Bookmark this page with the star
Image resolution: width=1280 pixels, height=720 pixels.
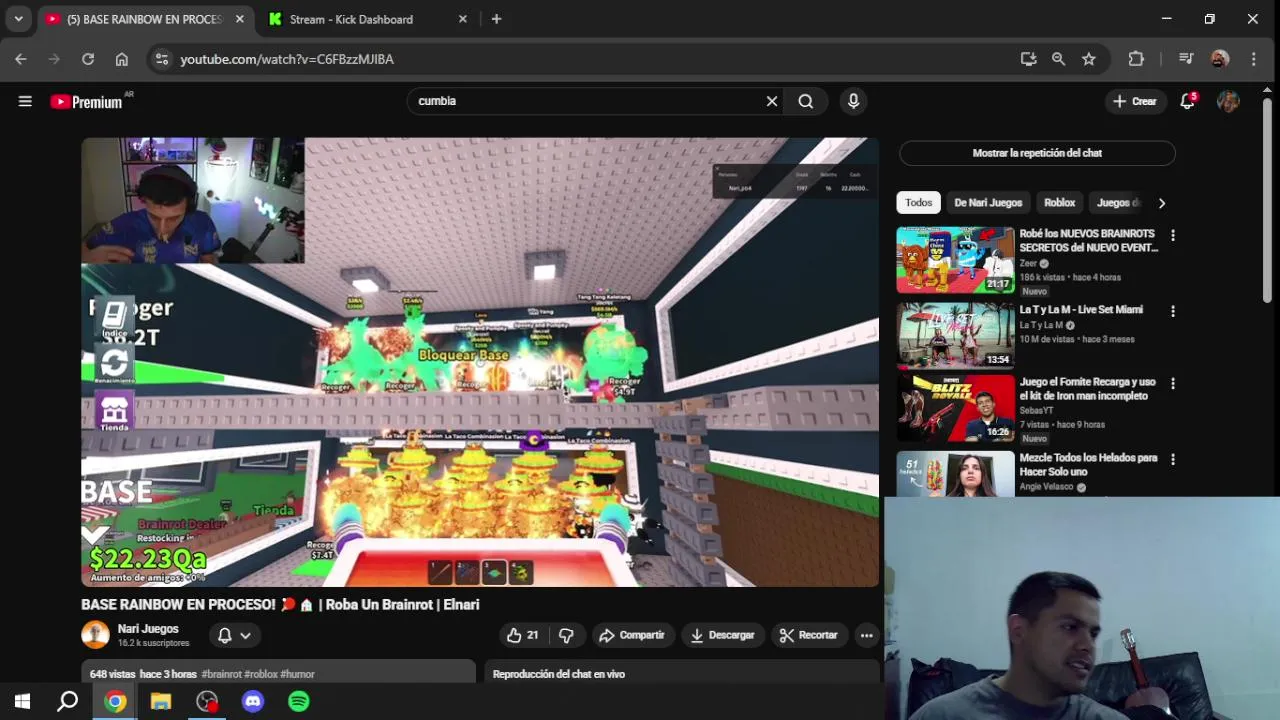pyautogui.click(x=1088, y=59)
